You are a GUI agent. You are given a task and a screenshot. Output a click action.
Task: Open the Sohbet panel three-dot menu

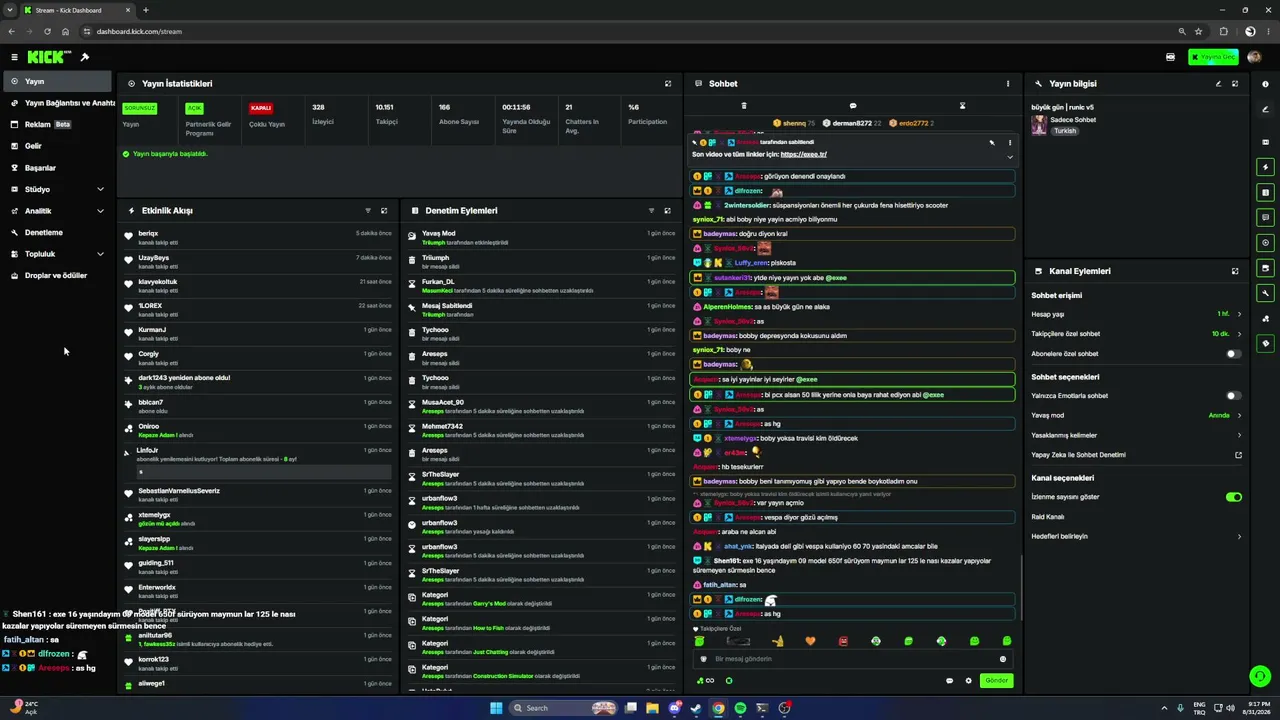coord(1008,84)
